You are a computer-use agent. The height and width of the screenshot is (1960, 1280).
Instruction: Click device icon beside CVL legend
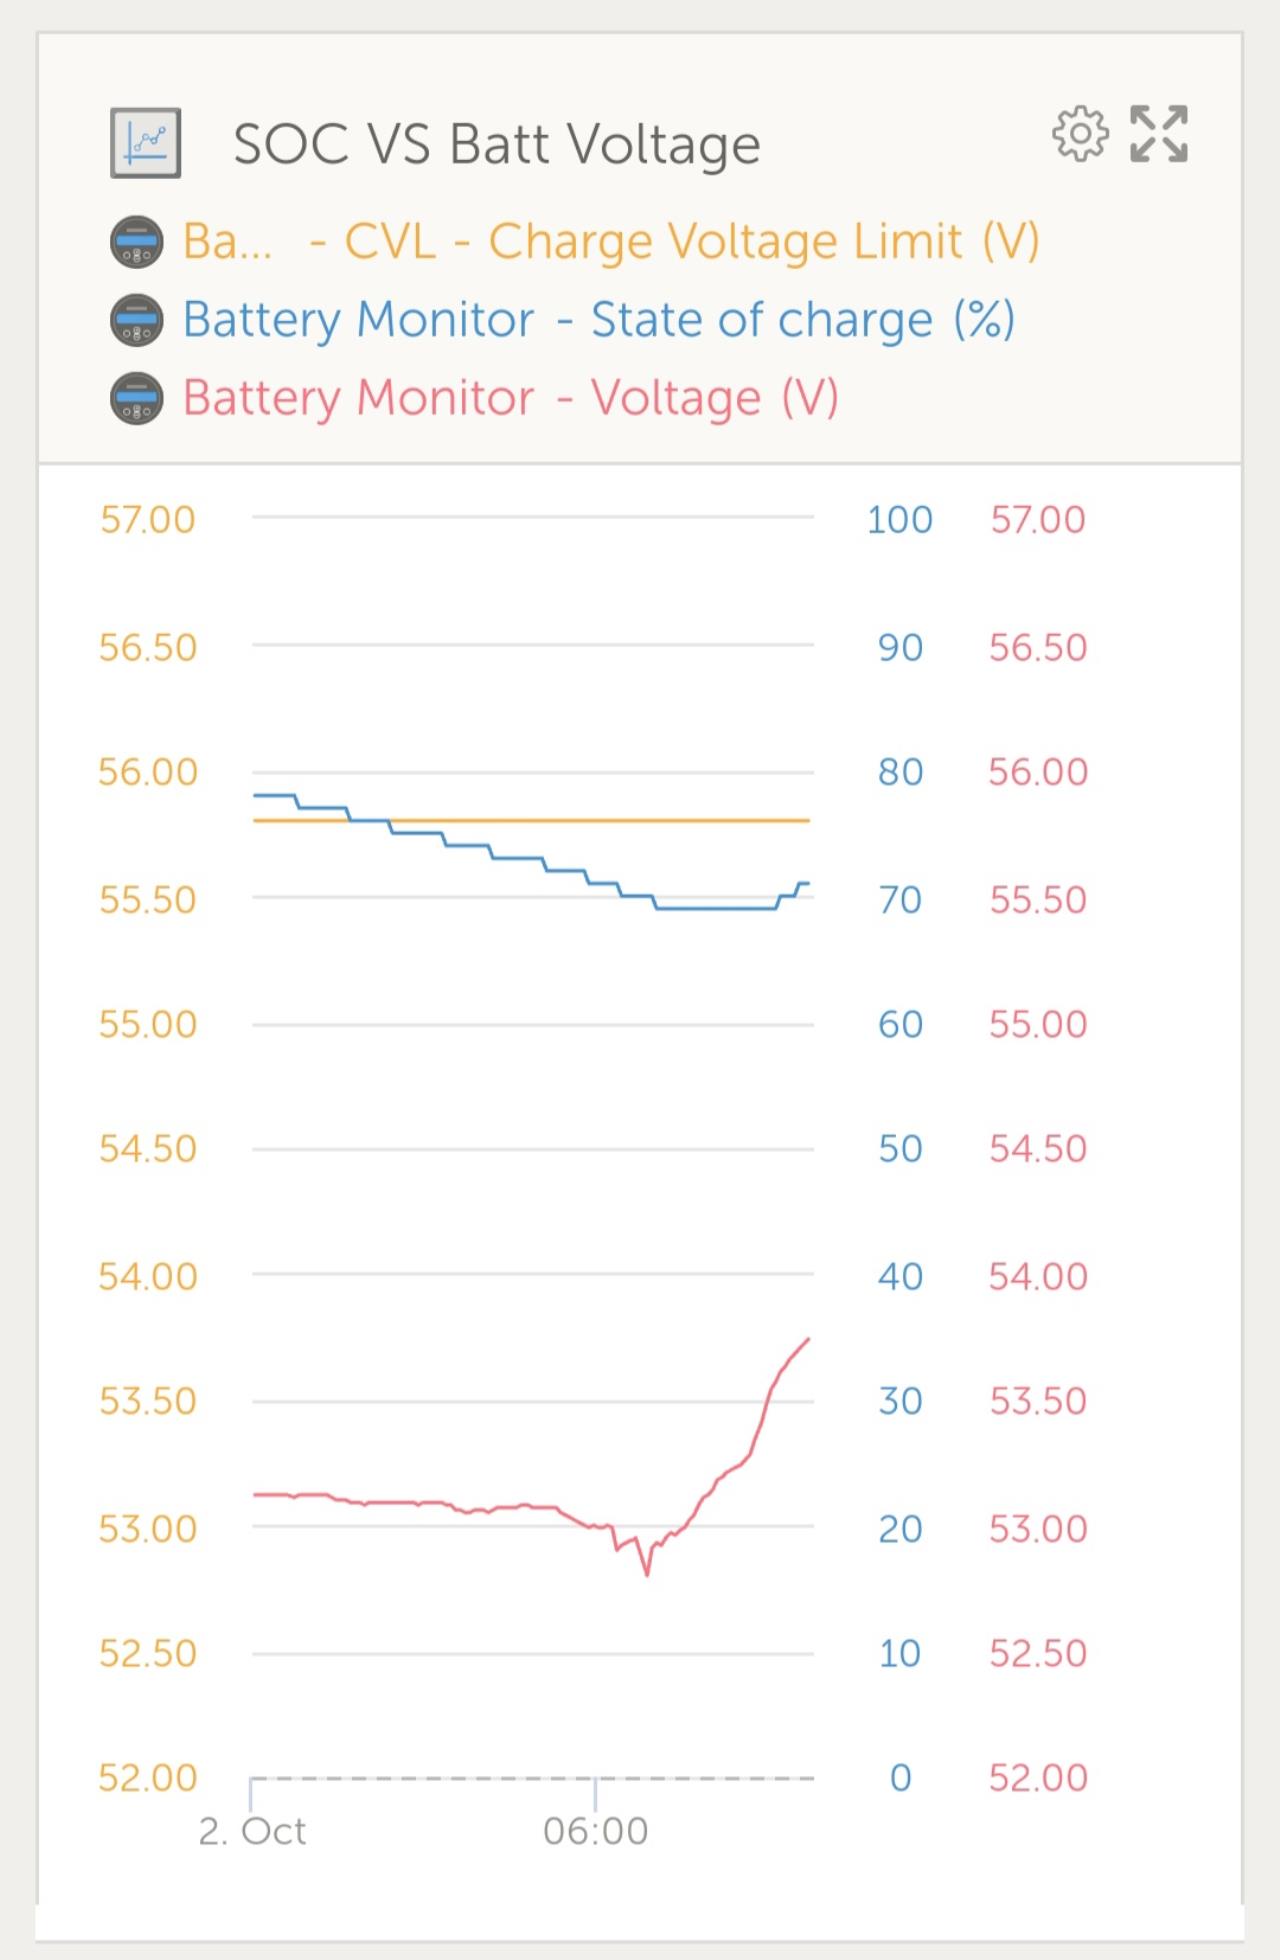(x=136, y=242)
